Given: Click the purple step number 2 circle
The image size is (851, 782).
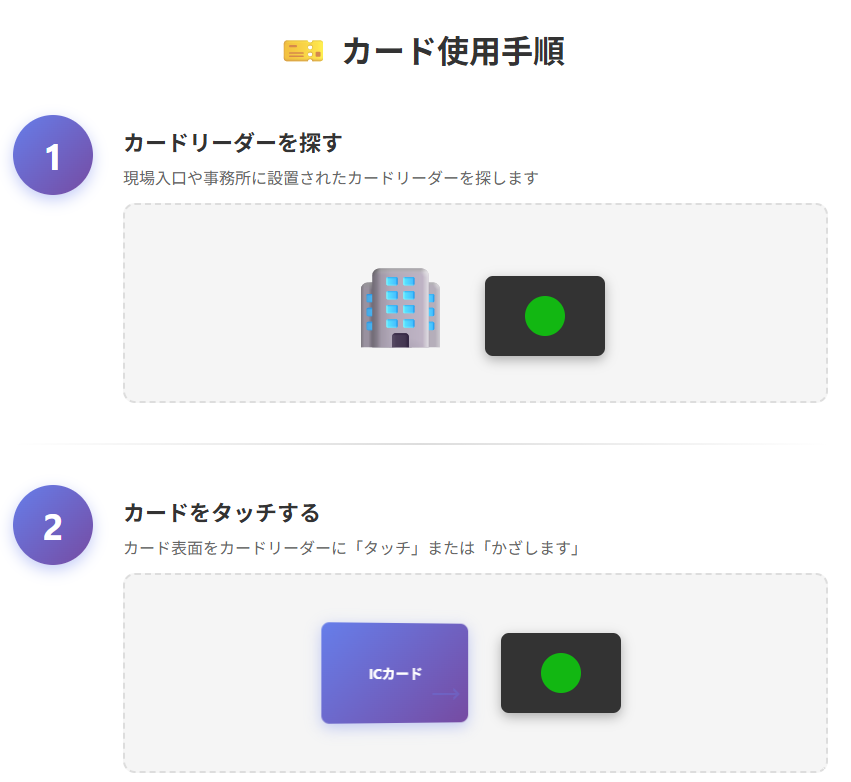Looking at the screenshot, I should point(53,526).
